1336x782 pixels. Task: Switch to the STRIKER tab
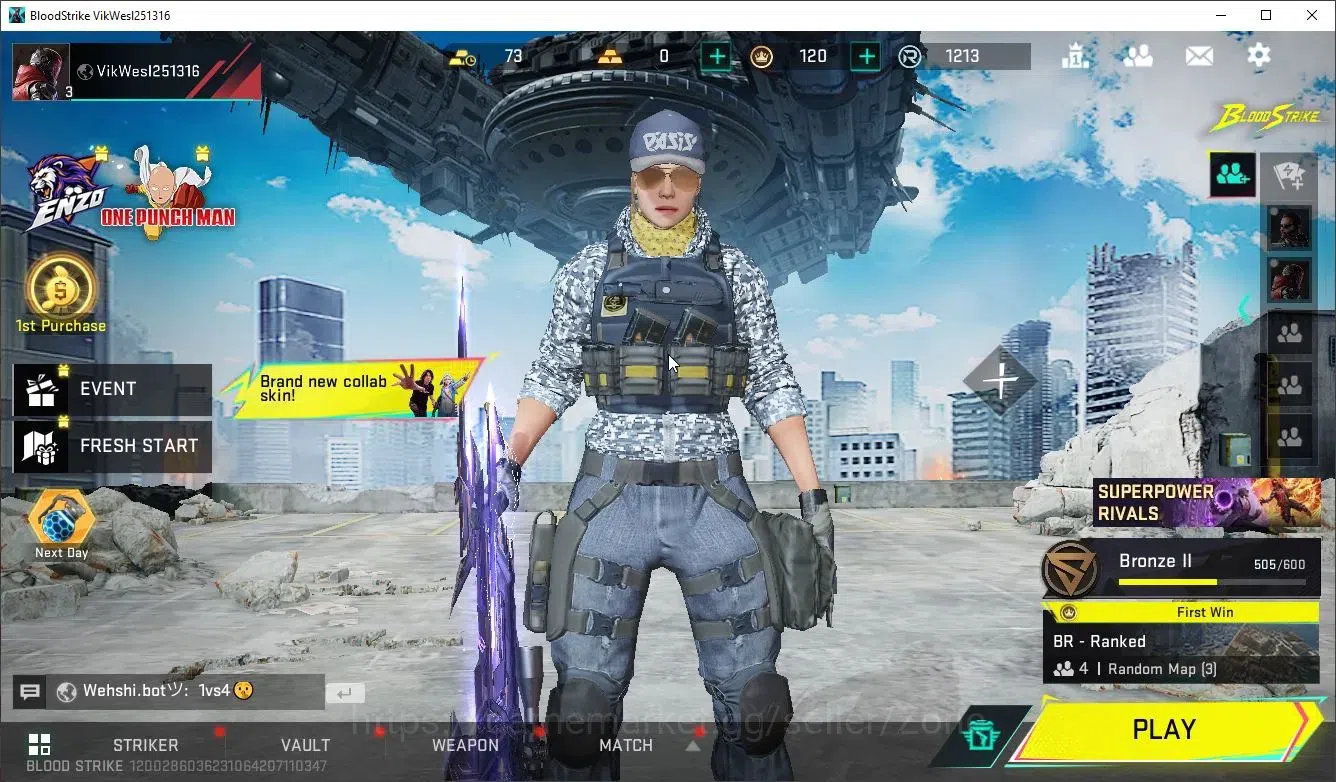(x=146, y=745)
